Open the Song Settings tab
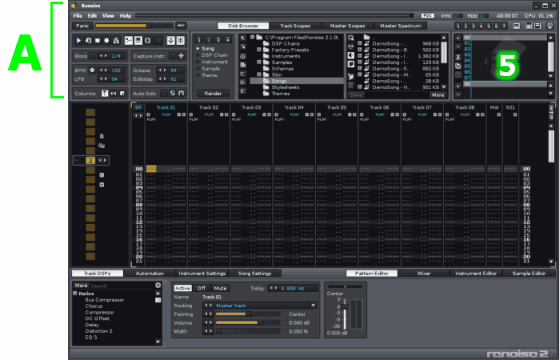 pyautogui.click(x=255, y=273)
